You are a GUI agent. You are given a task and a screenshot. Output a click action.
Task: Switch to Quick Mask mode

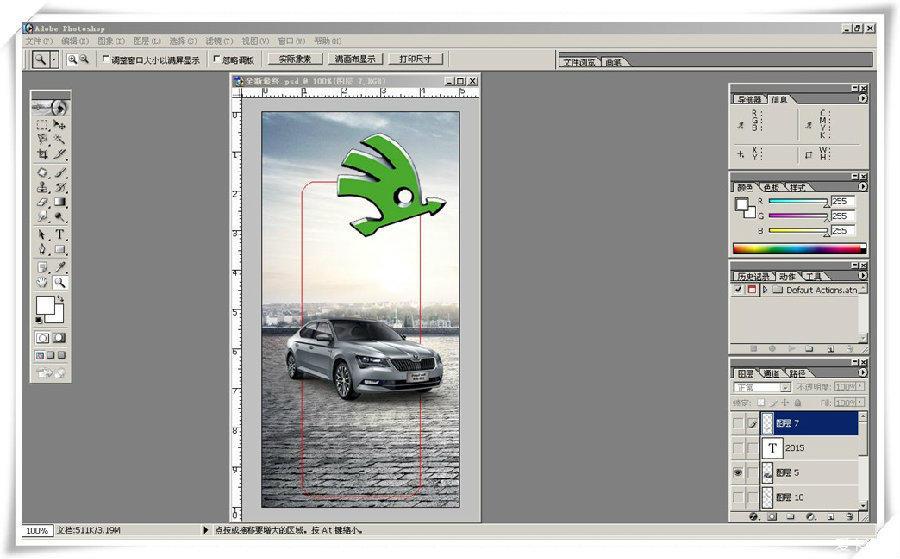(x=59, y=338)
